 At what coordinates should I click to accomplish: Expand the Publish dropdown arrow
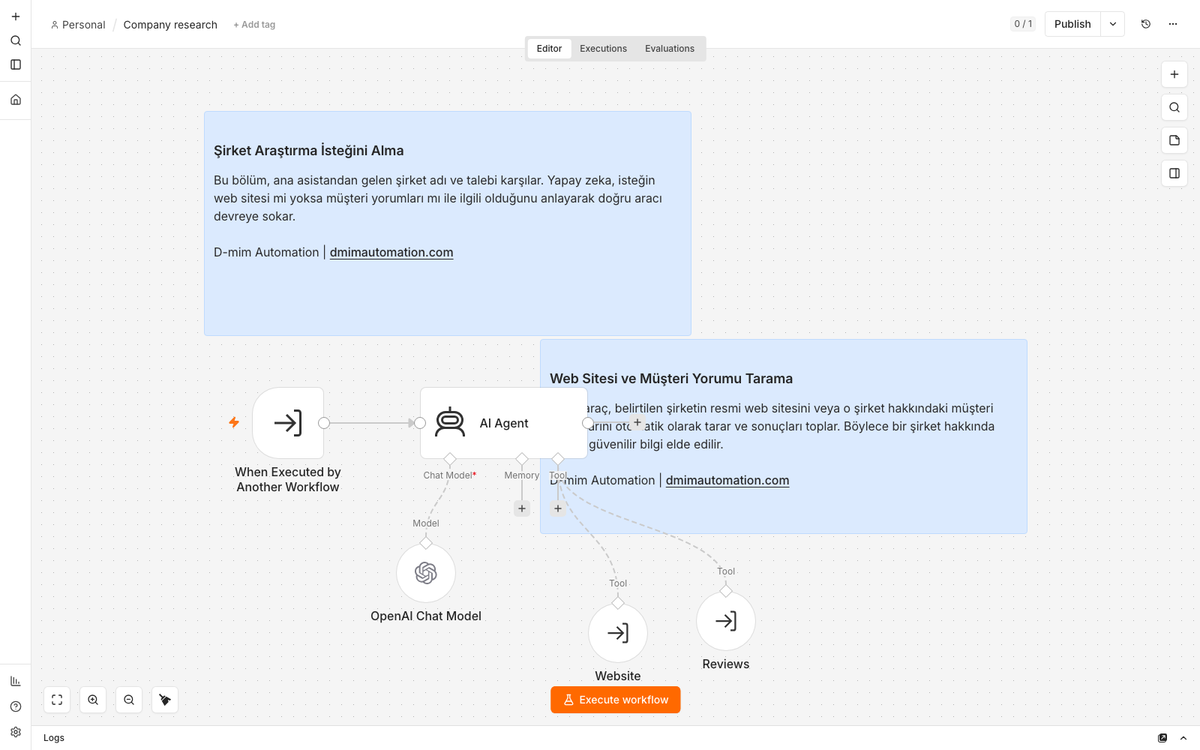click(1113, 24)
